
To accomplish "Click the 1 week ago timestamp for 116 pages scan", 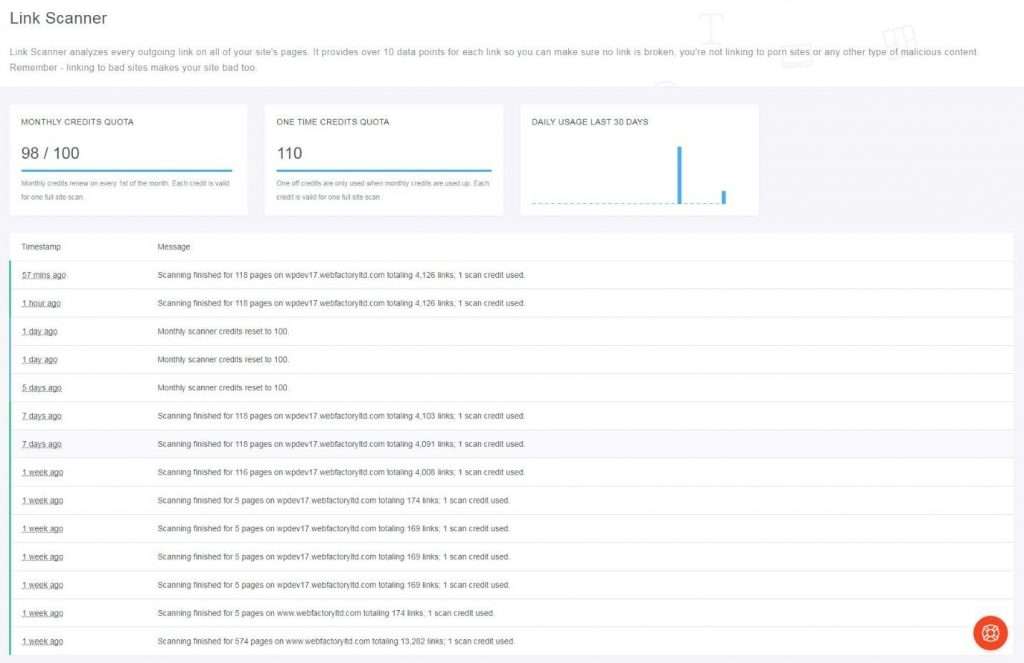I will pyautogui.click(x=42, y=472).
